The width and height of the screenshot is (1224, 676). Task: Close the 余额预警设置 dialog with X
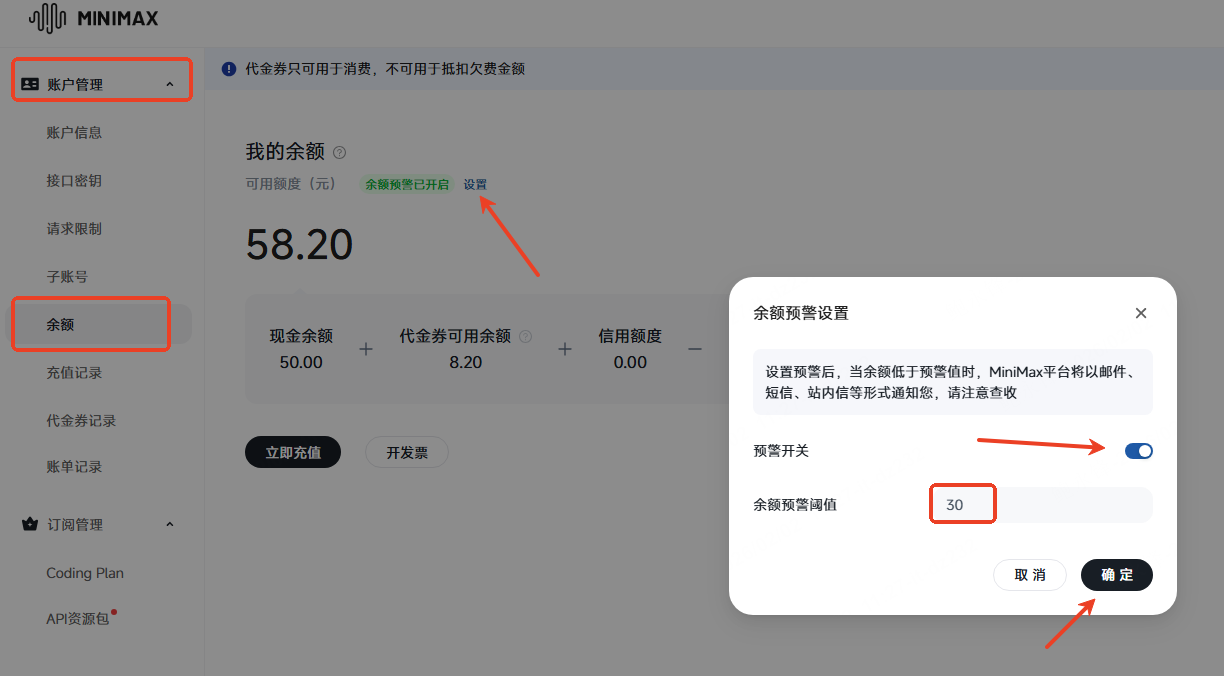(1141, 313)
